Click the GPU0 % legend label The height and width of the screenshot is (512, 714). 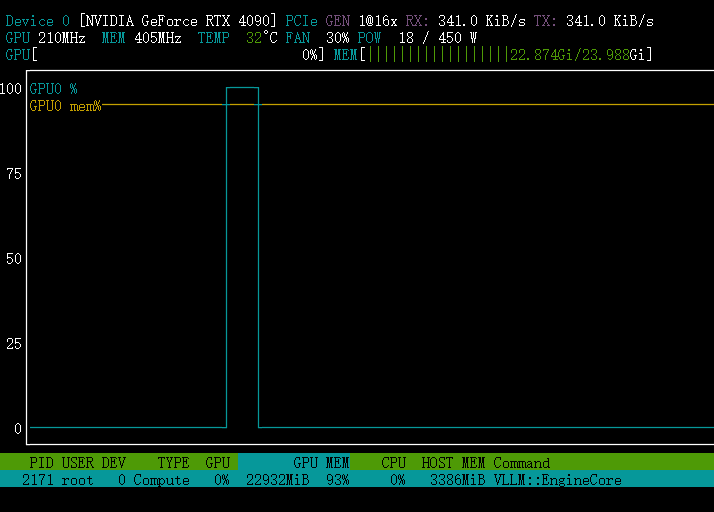[x=53, y=88]
